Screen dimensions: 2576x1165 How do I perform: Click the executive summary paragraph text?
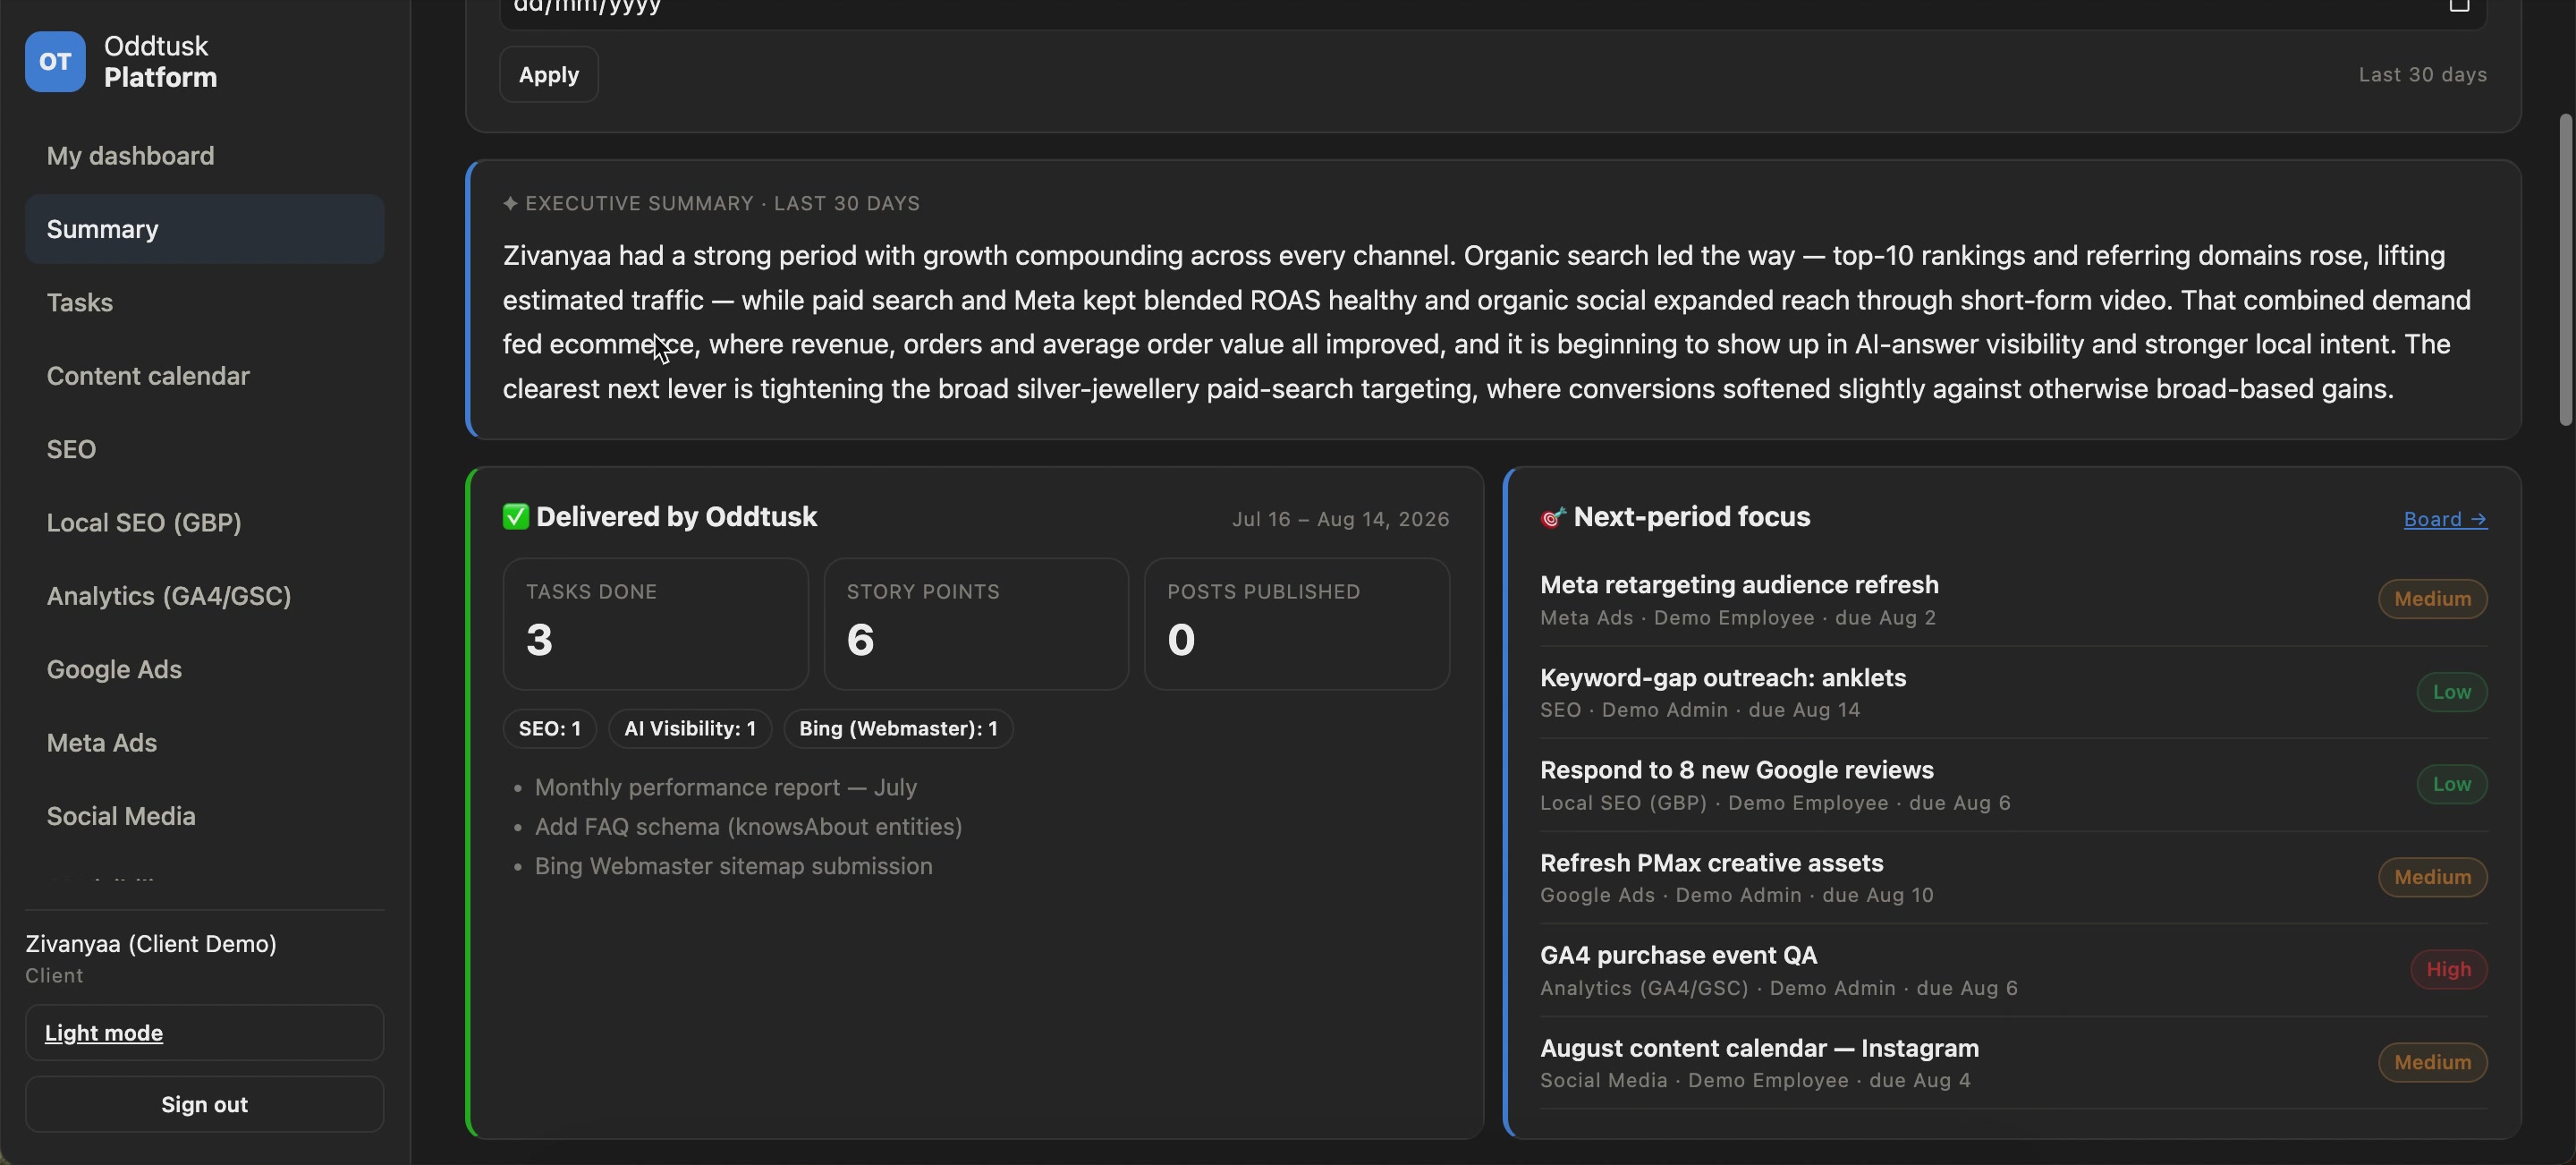(x=1487, y=322)
